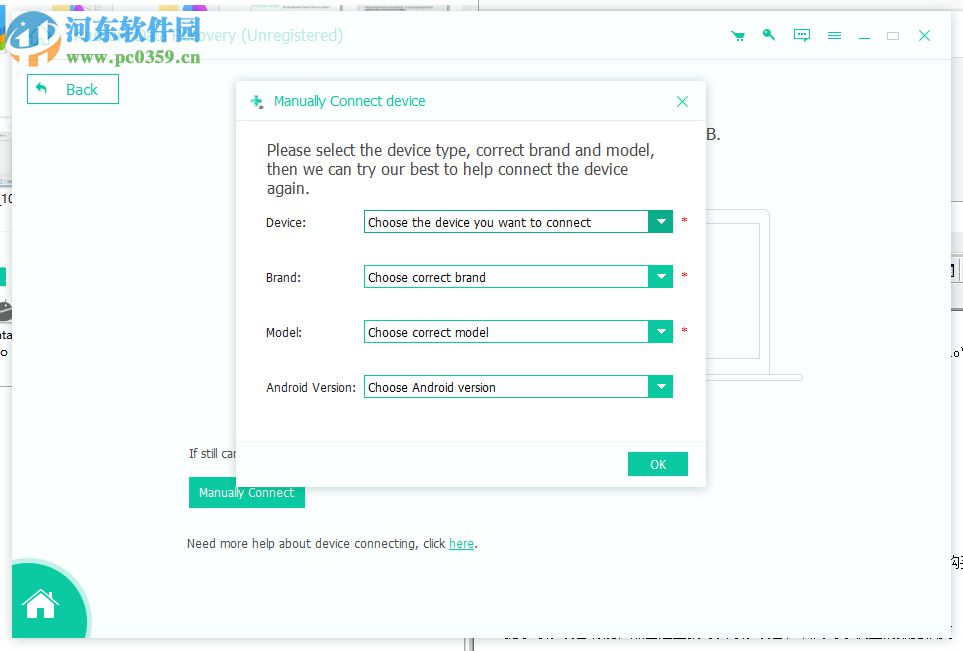Click the Home icon in bottom-left corner
Viewport: 963px width, 651px height.
[x=42, y=602]
